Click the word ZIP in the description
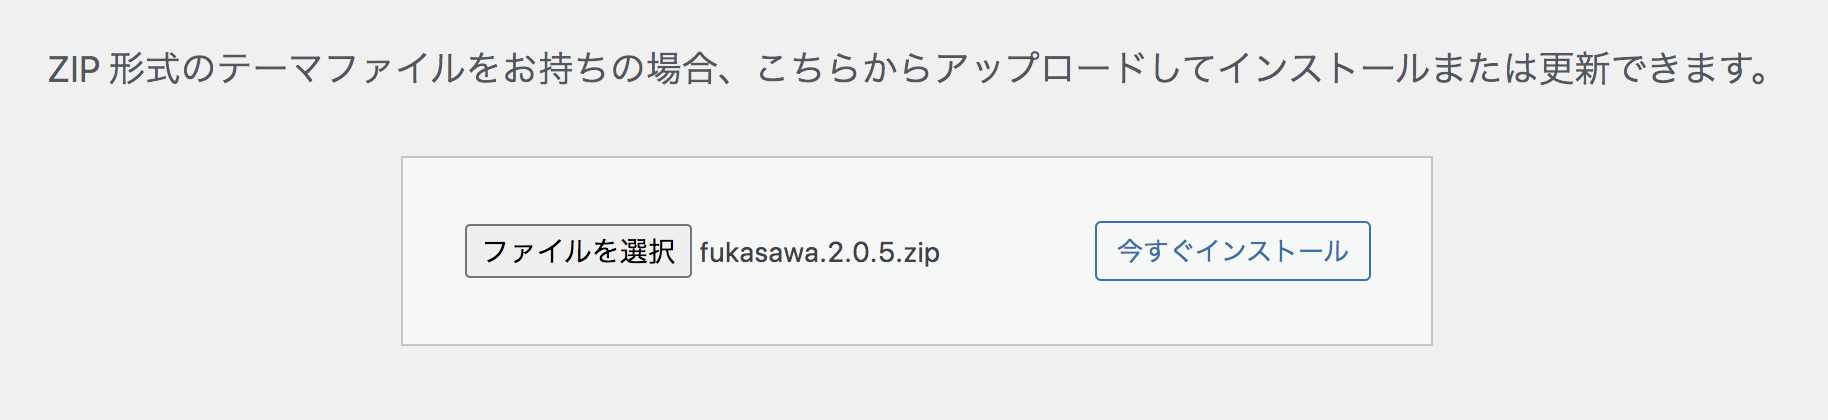Screen dimensions: 1828x420 pyautogui.click(x=74, y=69)
